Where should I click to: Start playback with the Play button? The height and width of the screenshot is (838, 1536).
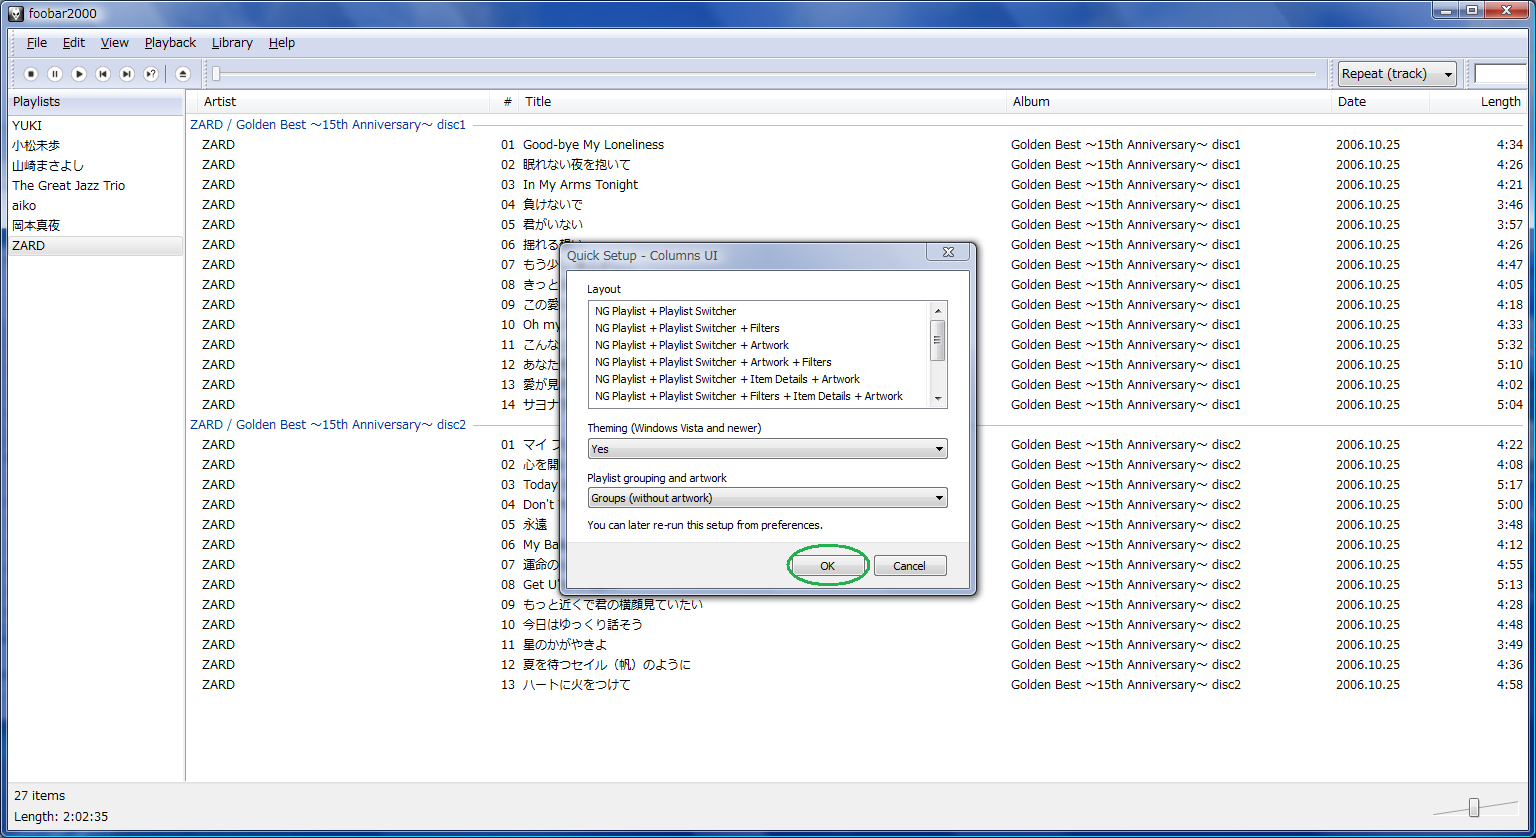pyautogui.click(x=79, y=74)
